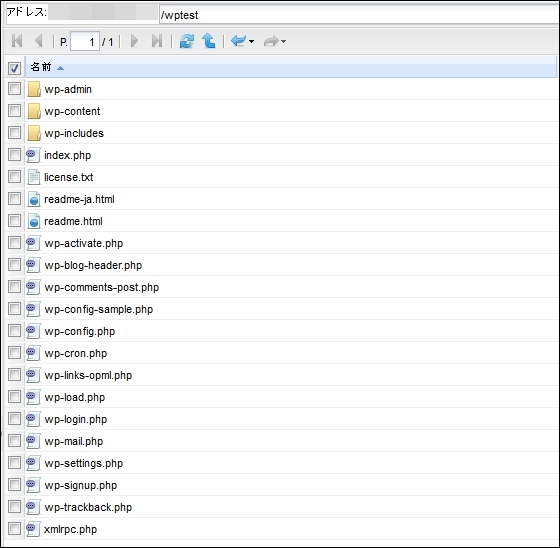
Task: Jump to the last page button
Action: pos(157,41)
